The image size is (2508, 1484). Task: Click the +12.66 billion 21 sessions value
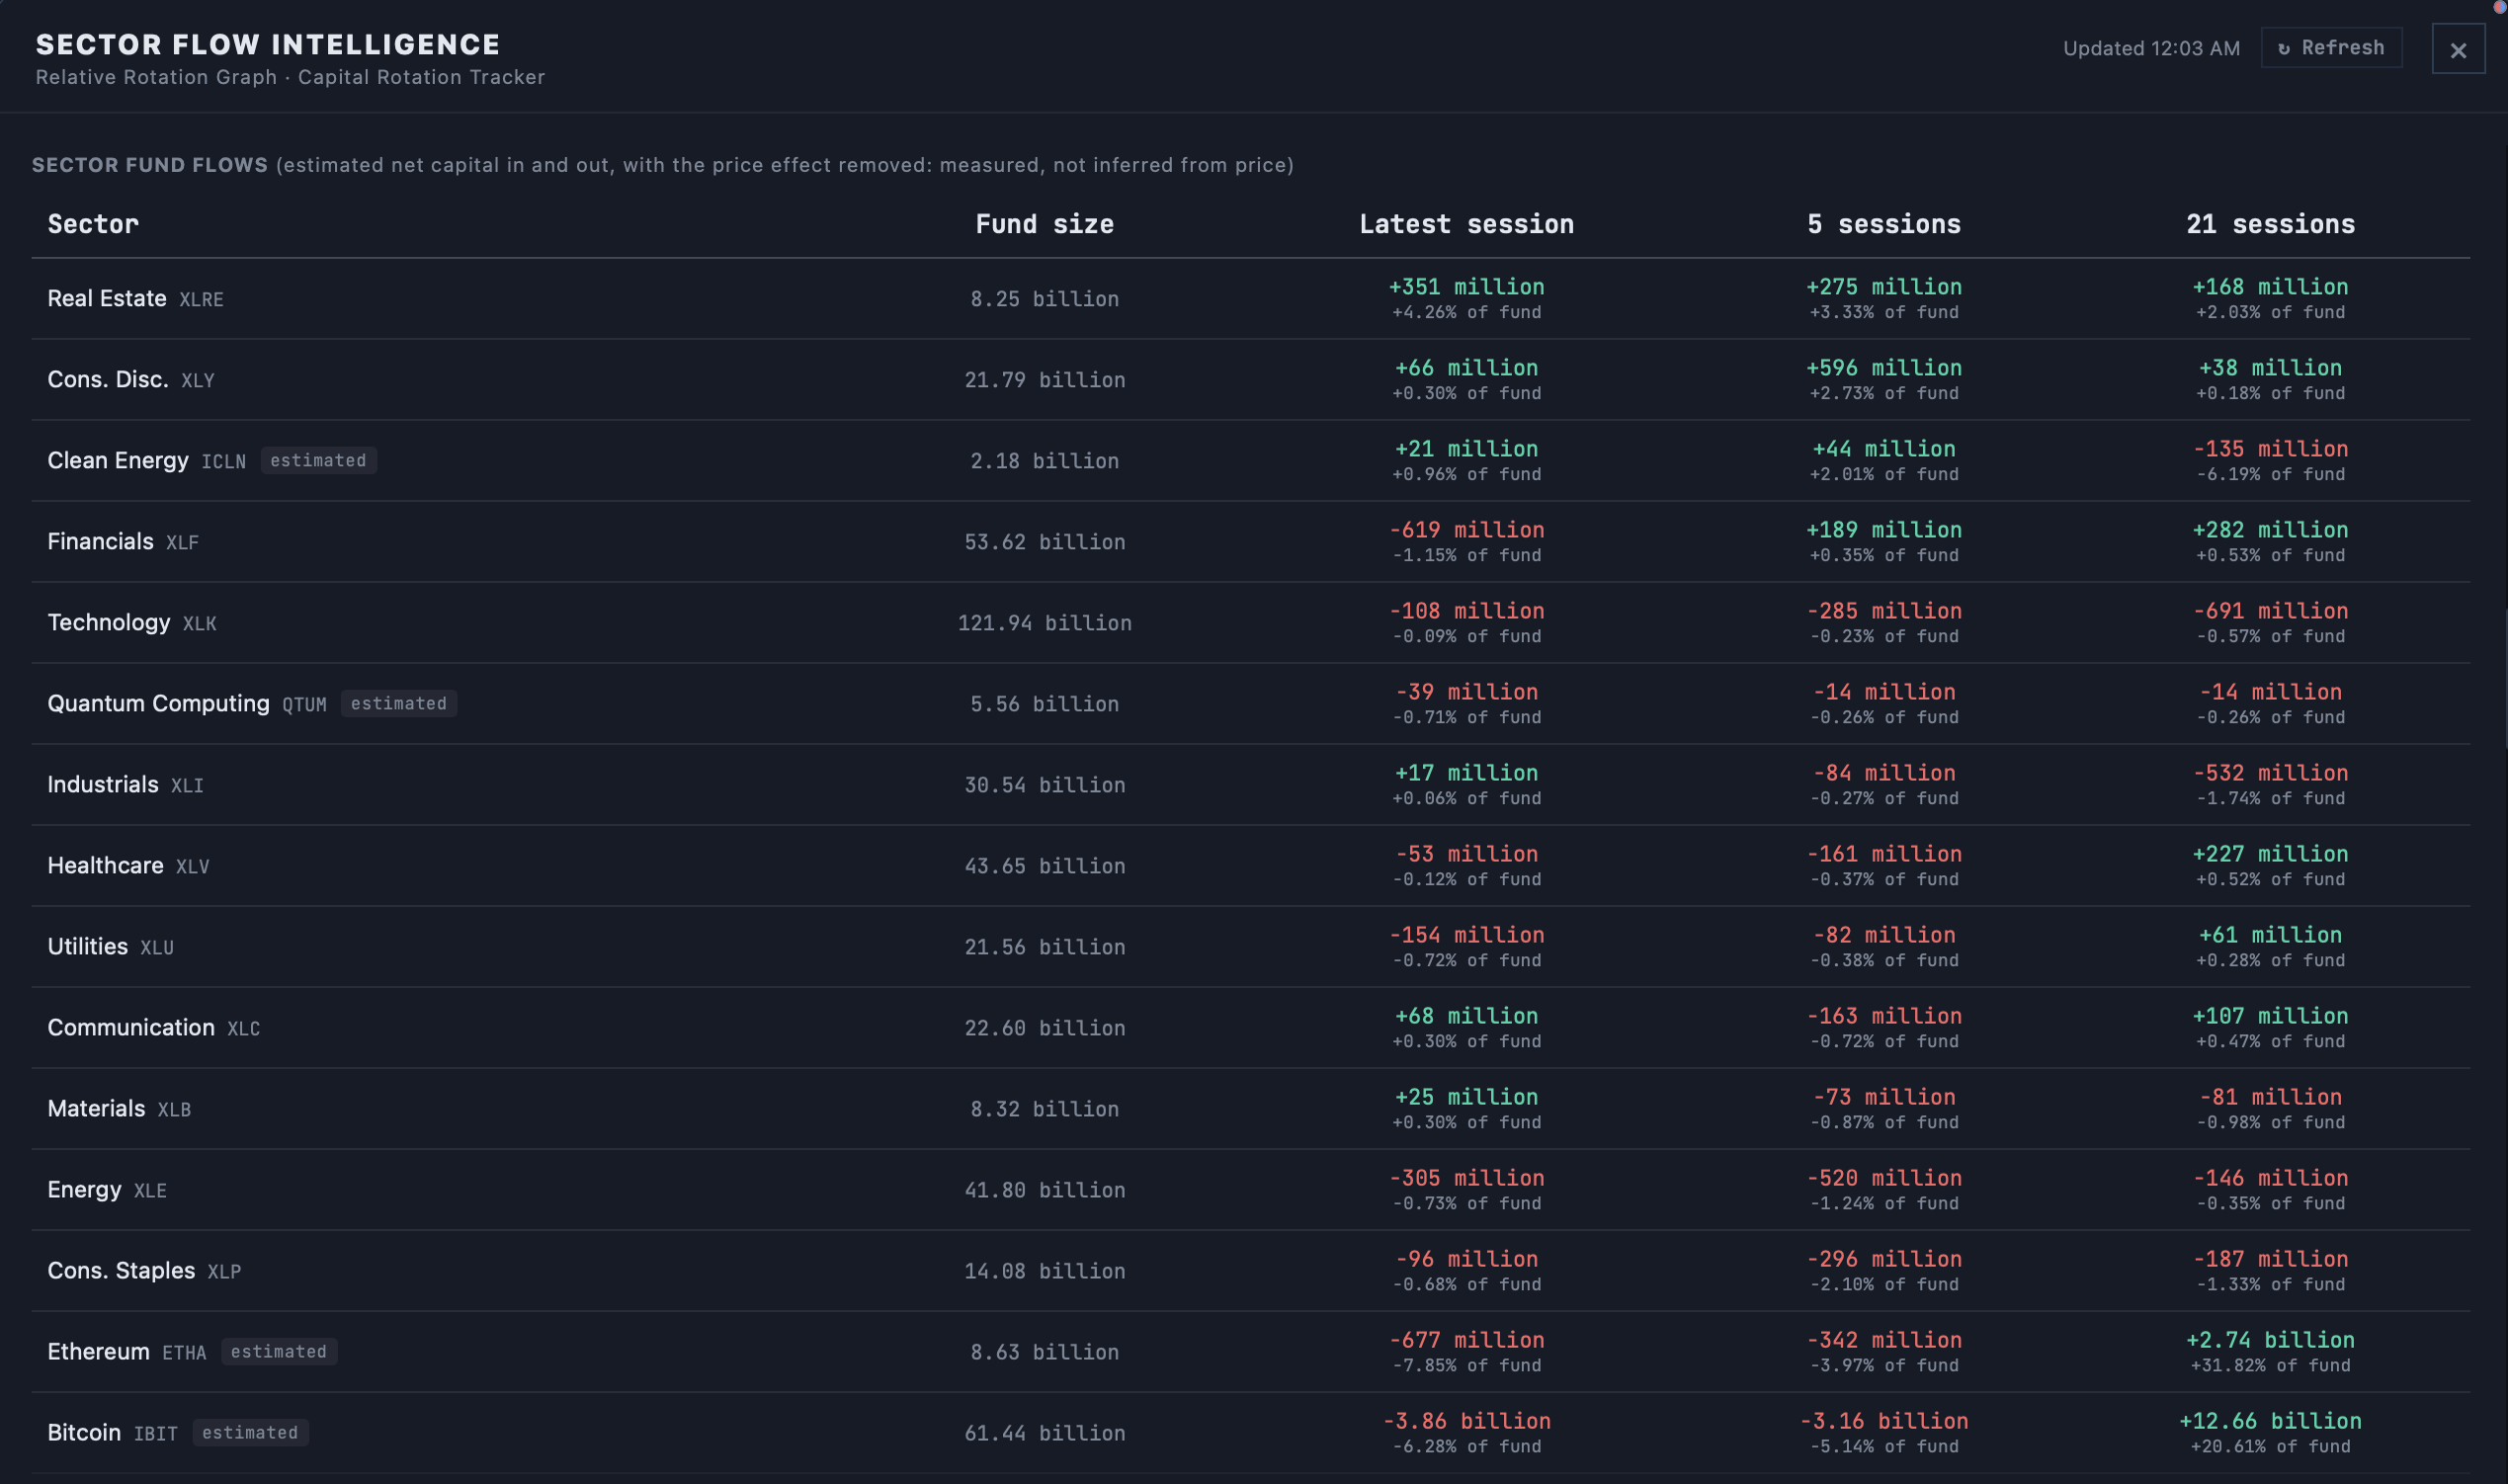click(2270, 1421)
